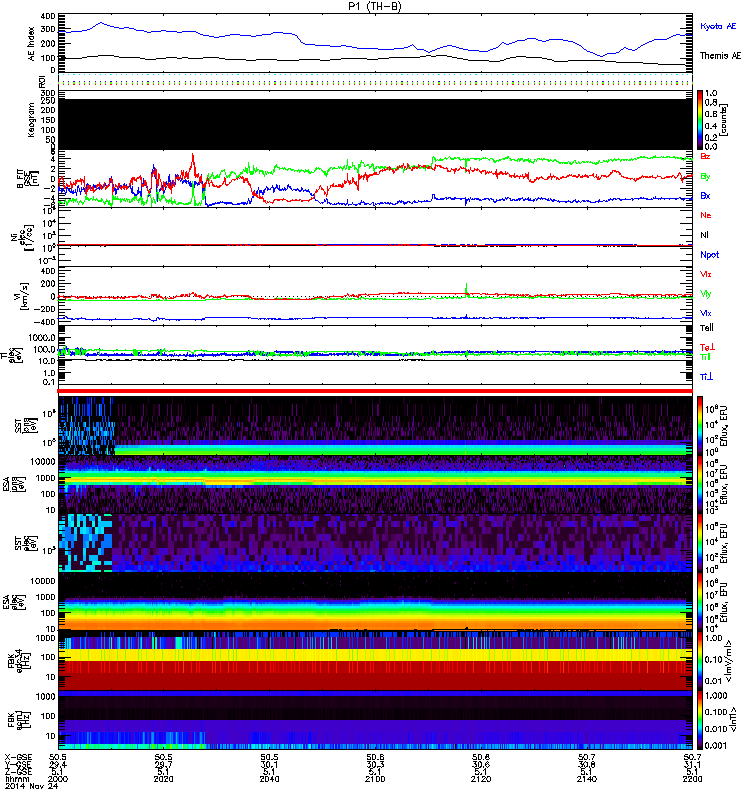
Task: Click the FBK mV/m color bar
Action: pyautogui.click(x=700, y=661)
